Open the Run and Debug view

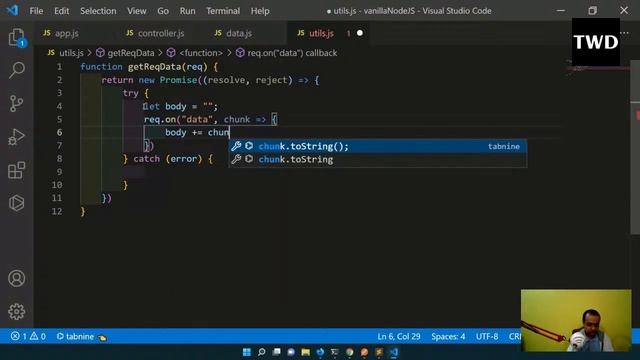pyautogui.click(x=16, y=137)
